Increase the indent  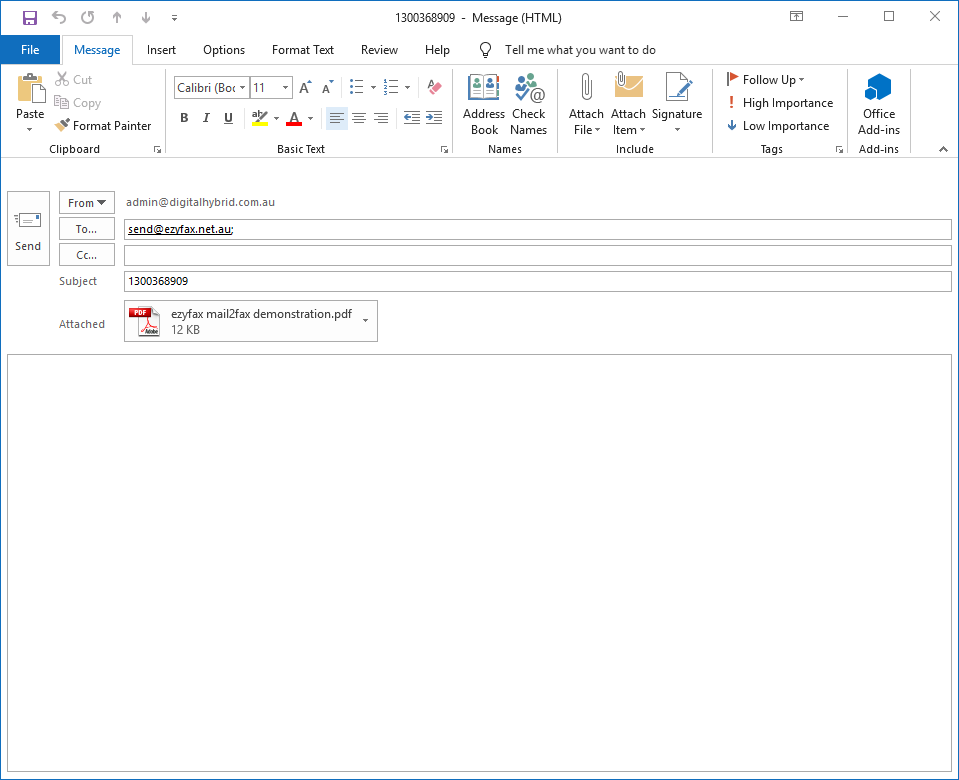tap(434, 117)
